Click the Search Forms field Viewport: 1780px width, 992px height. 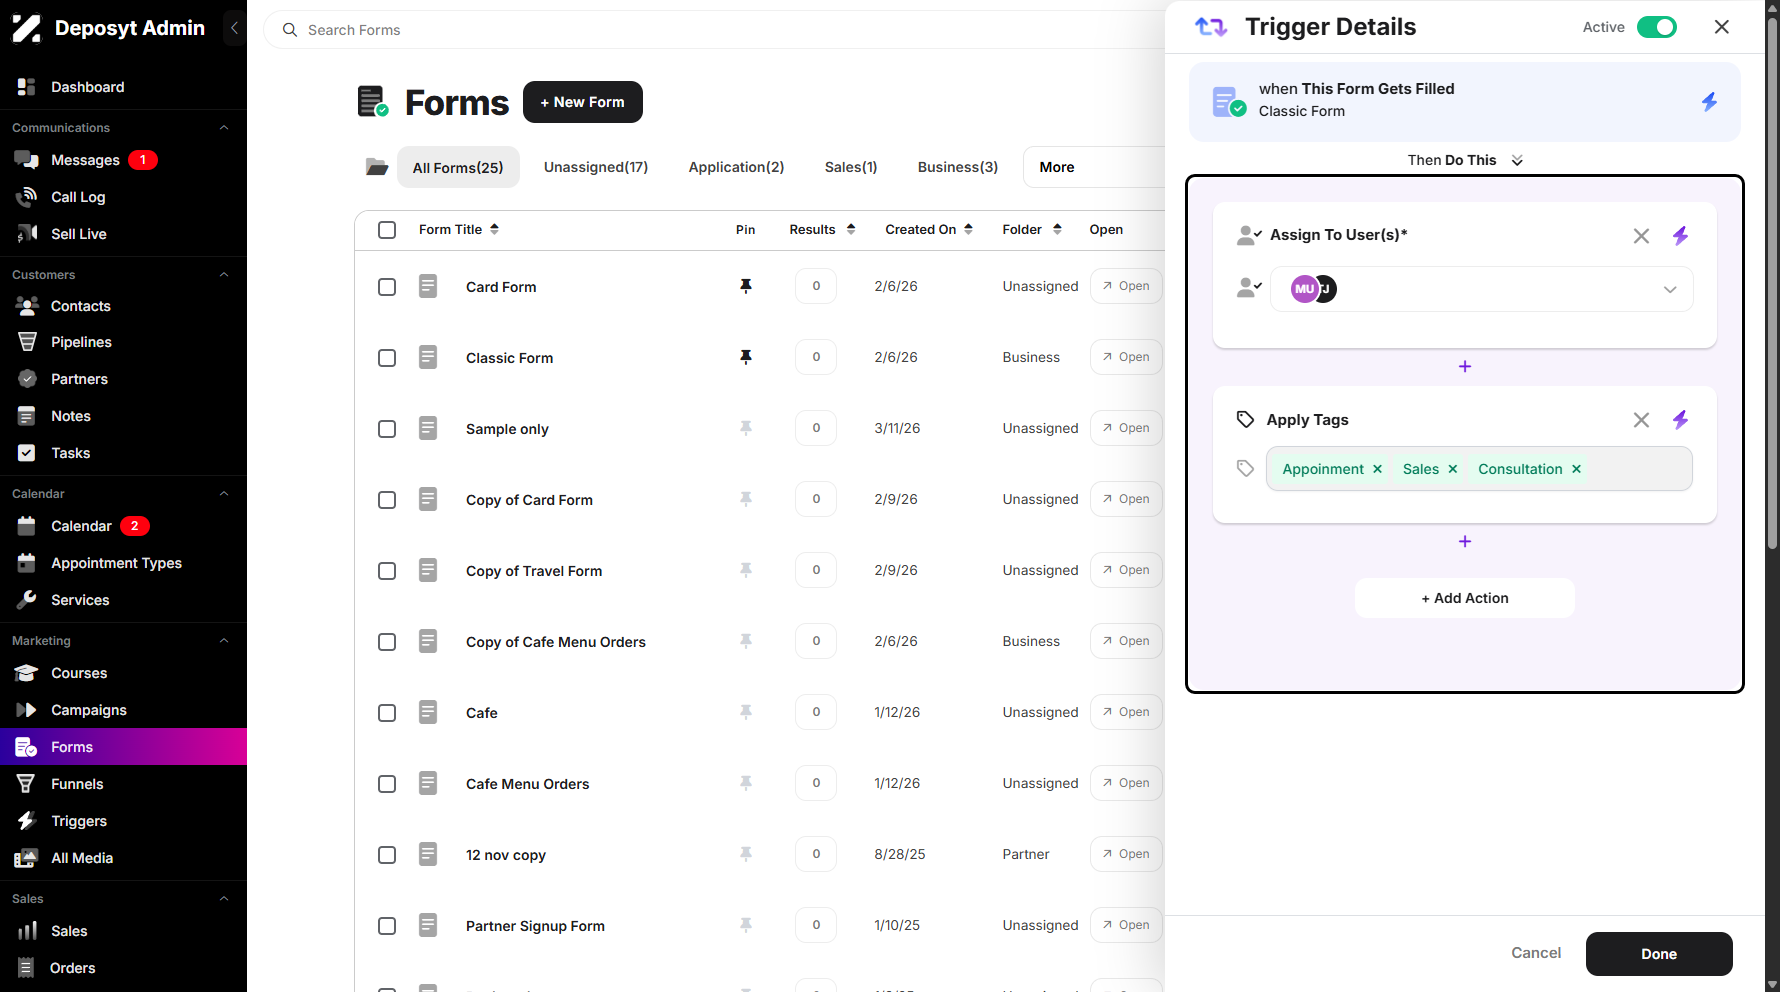tap(715, 30)
